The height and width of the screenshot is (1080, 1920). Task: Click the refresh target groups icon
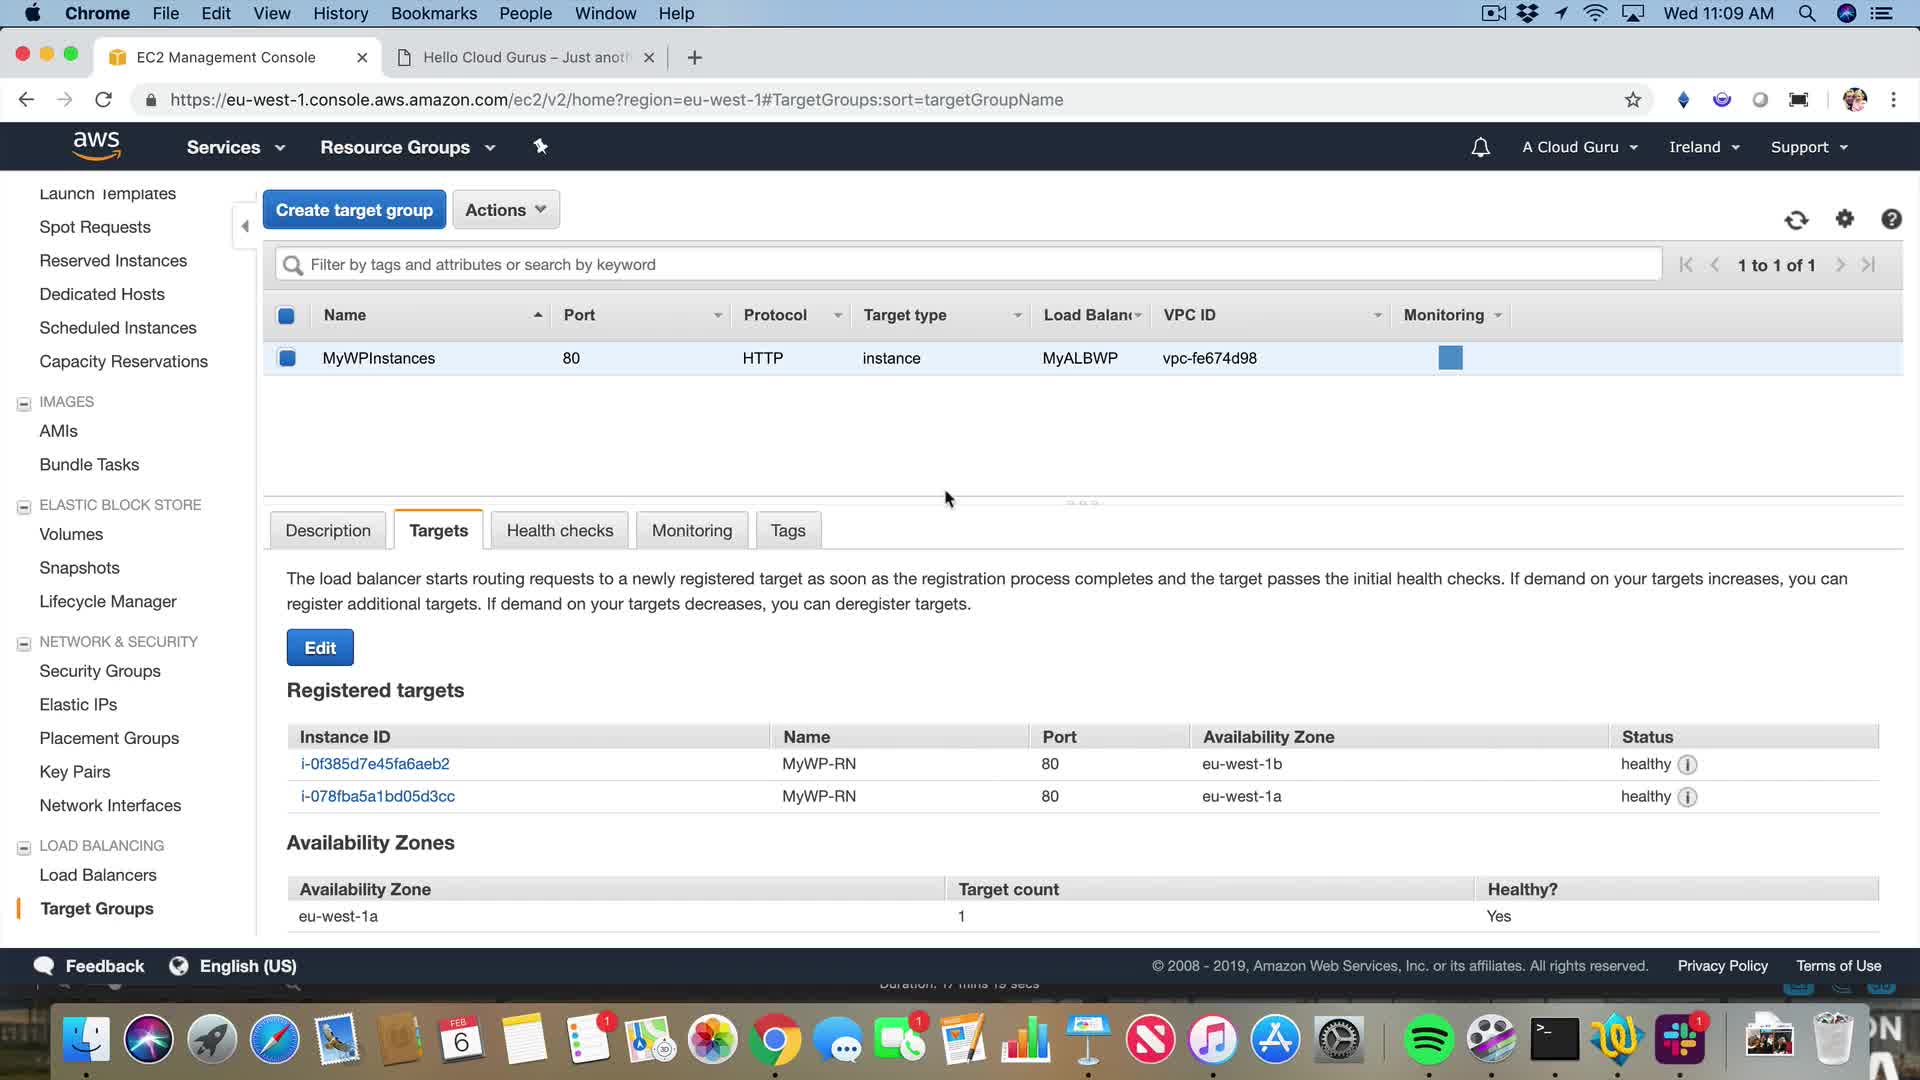point(1796,220)
